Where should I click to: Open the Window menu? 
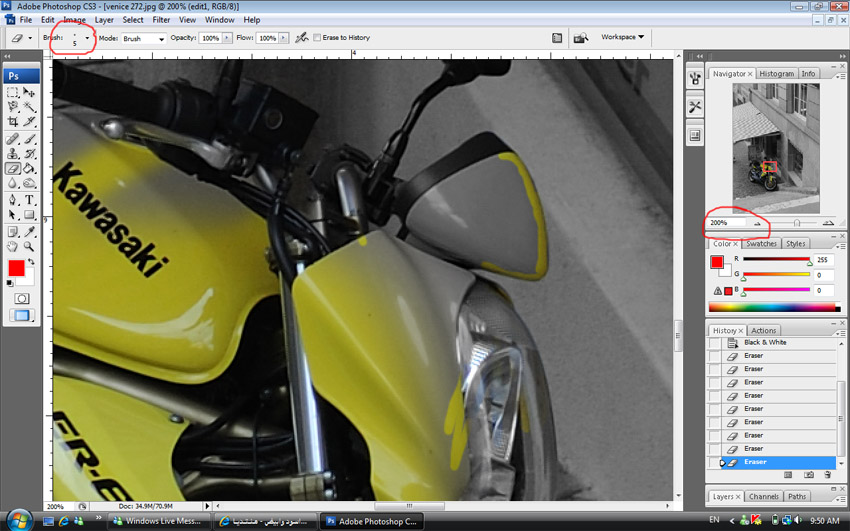(220, 20)
